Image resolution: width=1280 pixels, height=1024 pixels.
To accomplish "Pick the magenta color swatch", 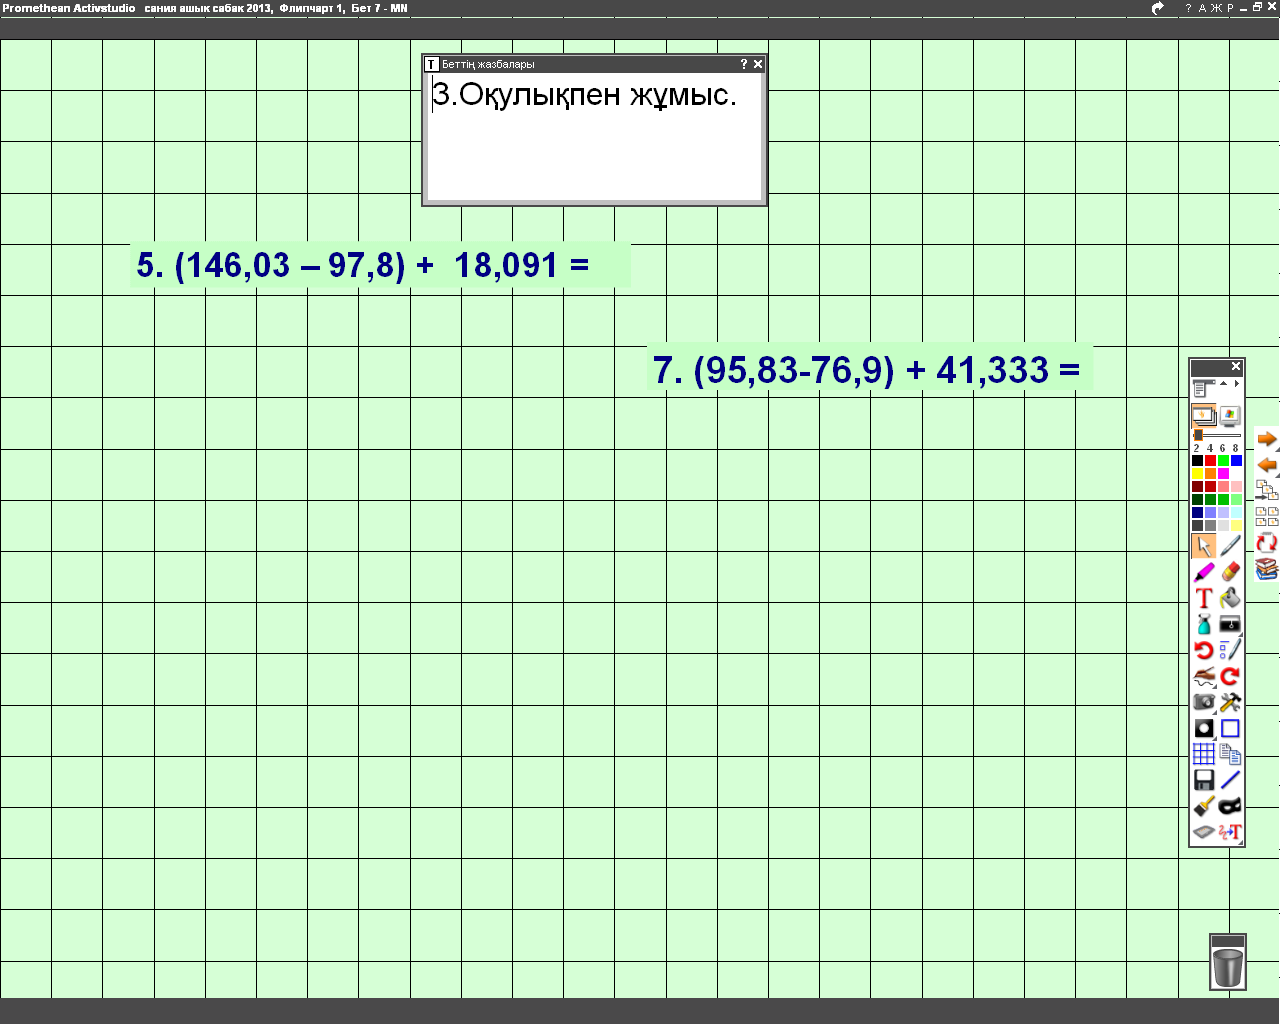I will 1223,474.
